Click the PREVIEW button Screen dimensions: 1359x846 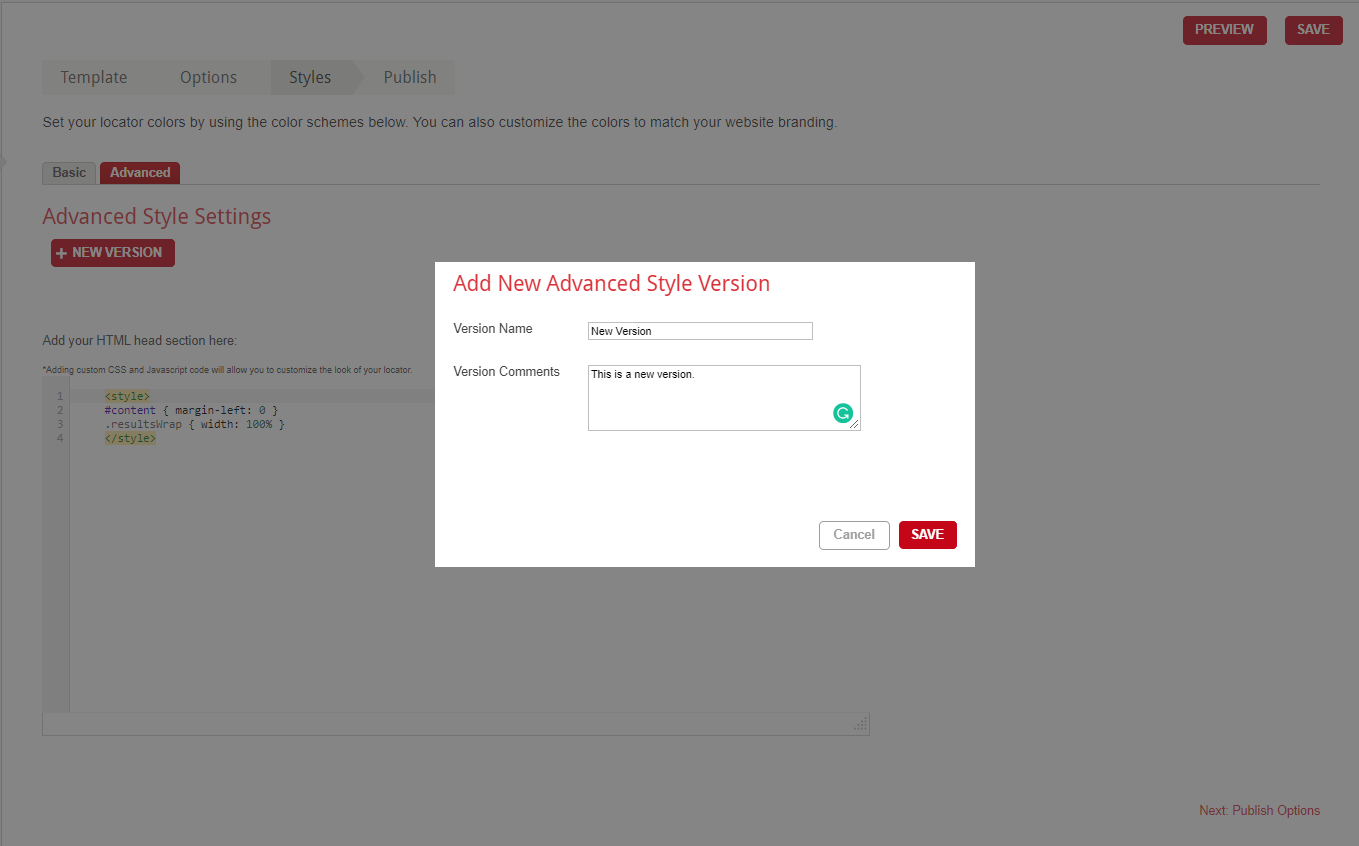[x=1224, y=30]
